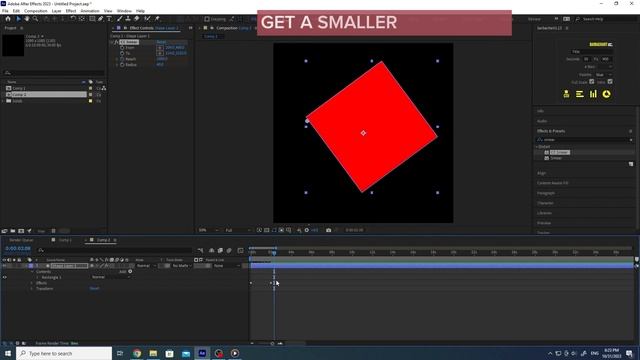Select the Clone Stamp tool
The image size is (640, 360).
128,19
